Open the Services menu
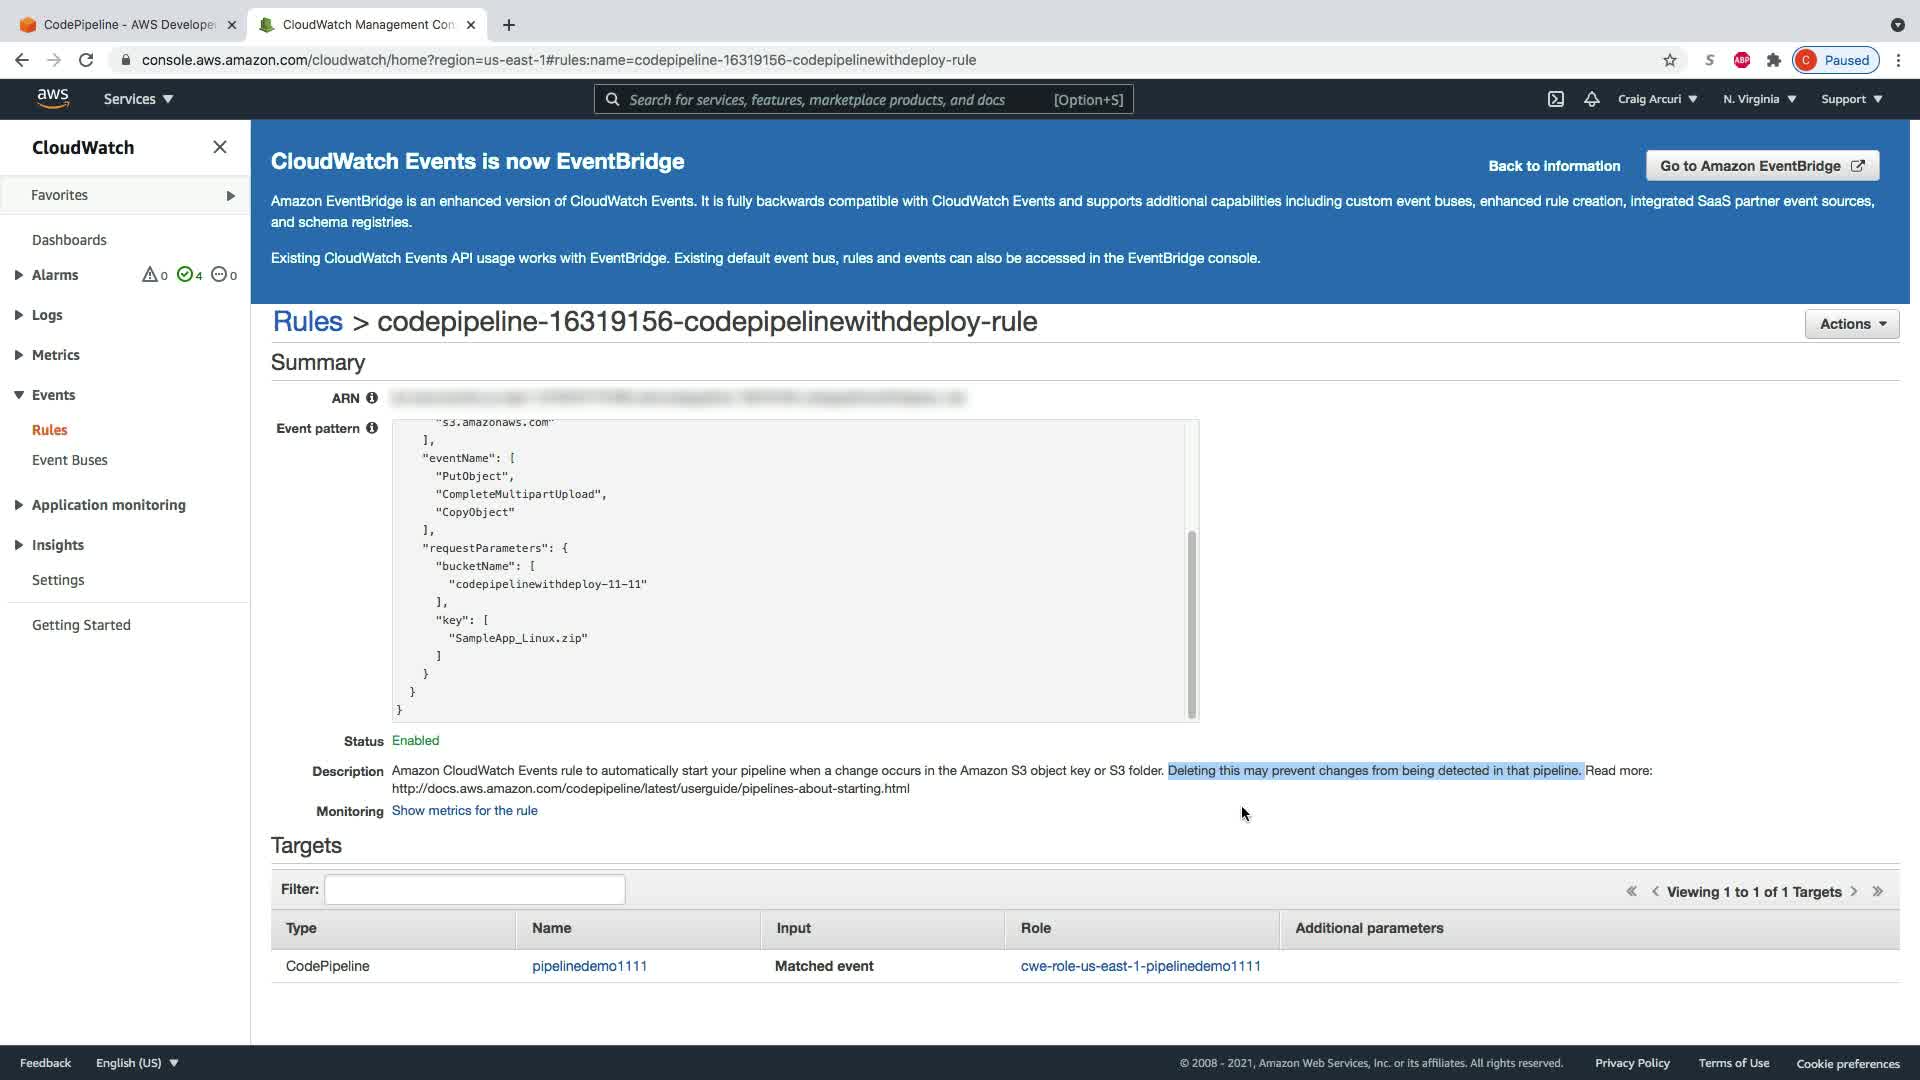 coord(138,99)
